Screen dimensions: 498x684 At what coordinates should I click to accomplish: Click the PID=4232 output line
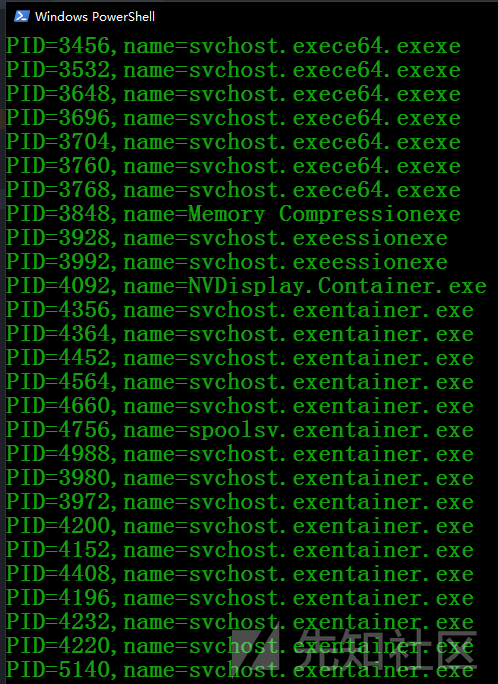[x=240, y=622]
